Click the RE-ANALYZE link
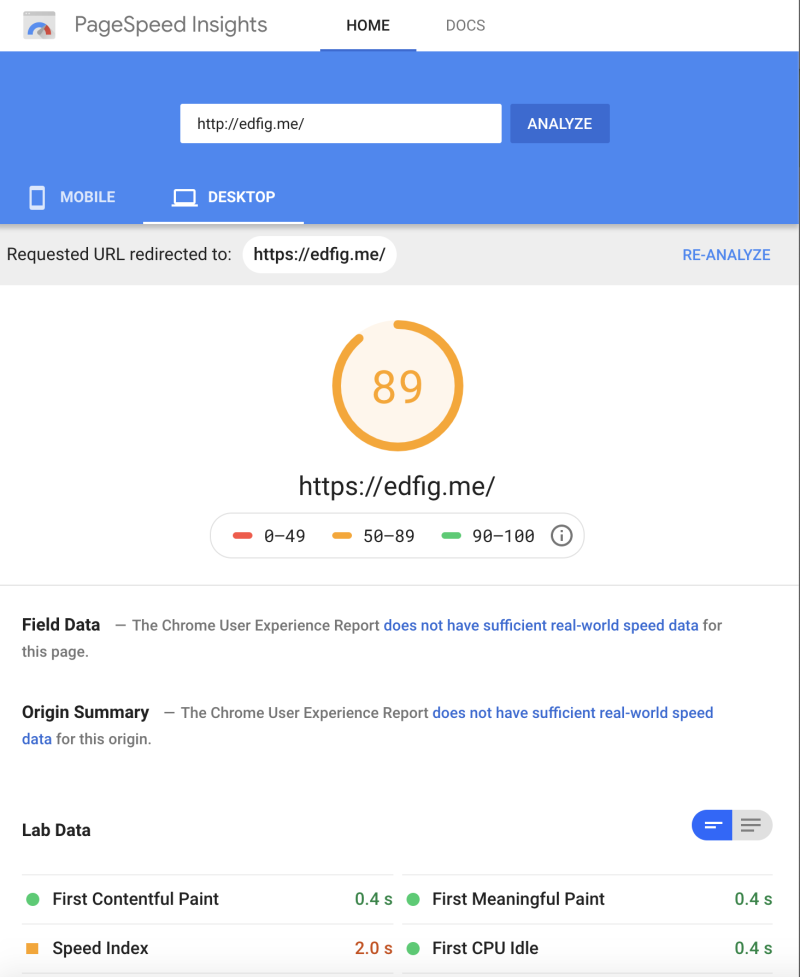 click(726, 255)
